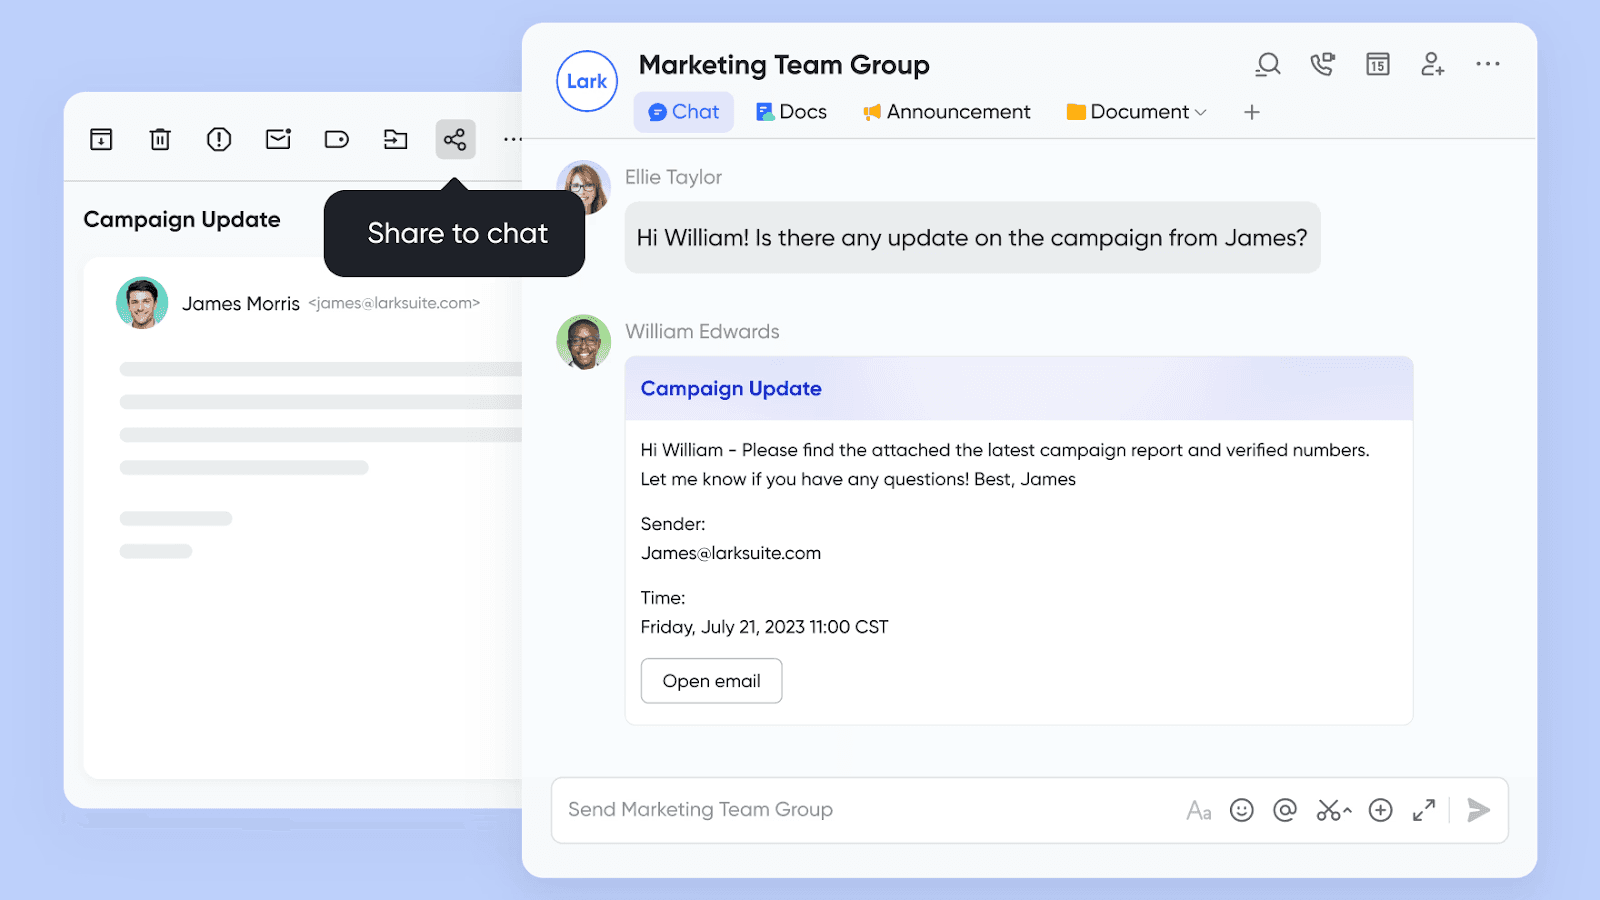Click the William Edwards name label
The image size is (1600, 900).
click(702, 332)
